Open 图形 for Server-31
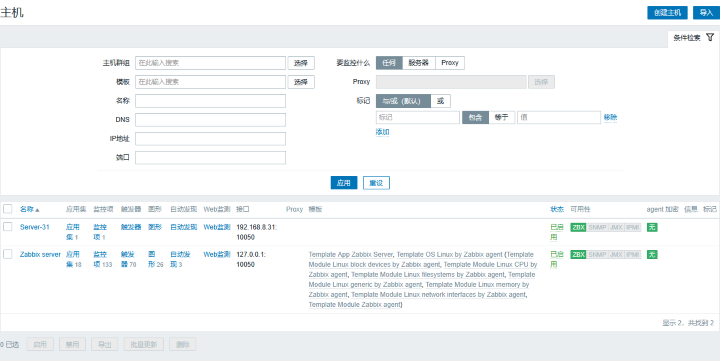720x361 pixels. [x=155, y=227]
